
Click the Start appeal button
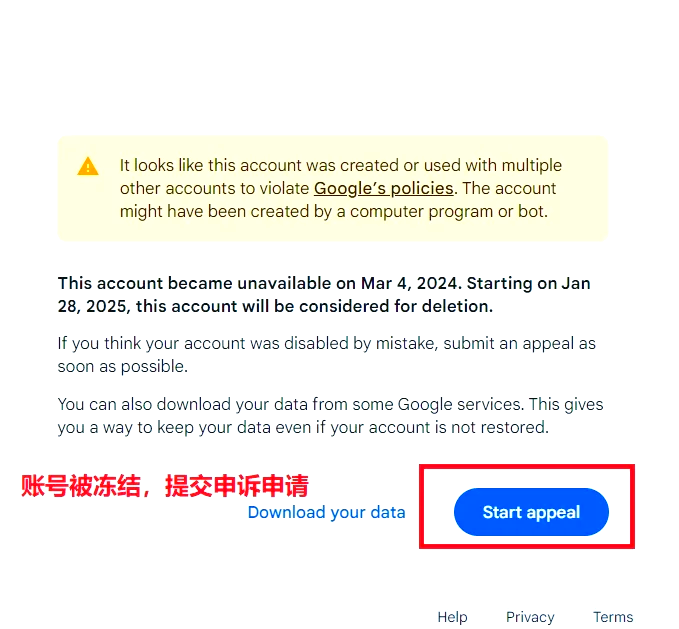pyautogui.click(x=531, y=512)
